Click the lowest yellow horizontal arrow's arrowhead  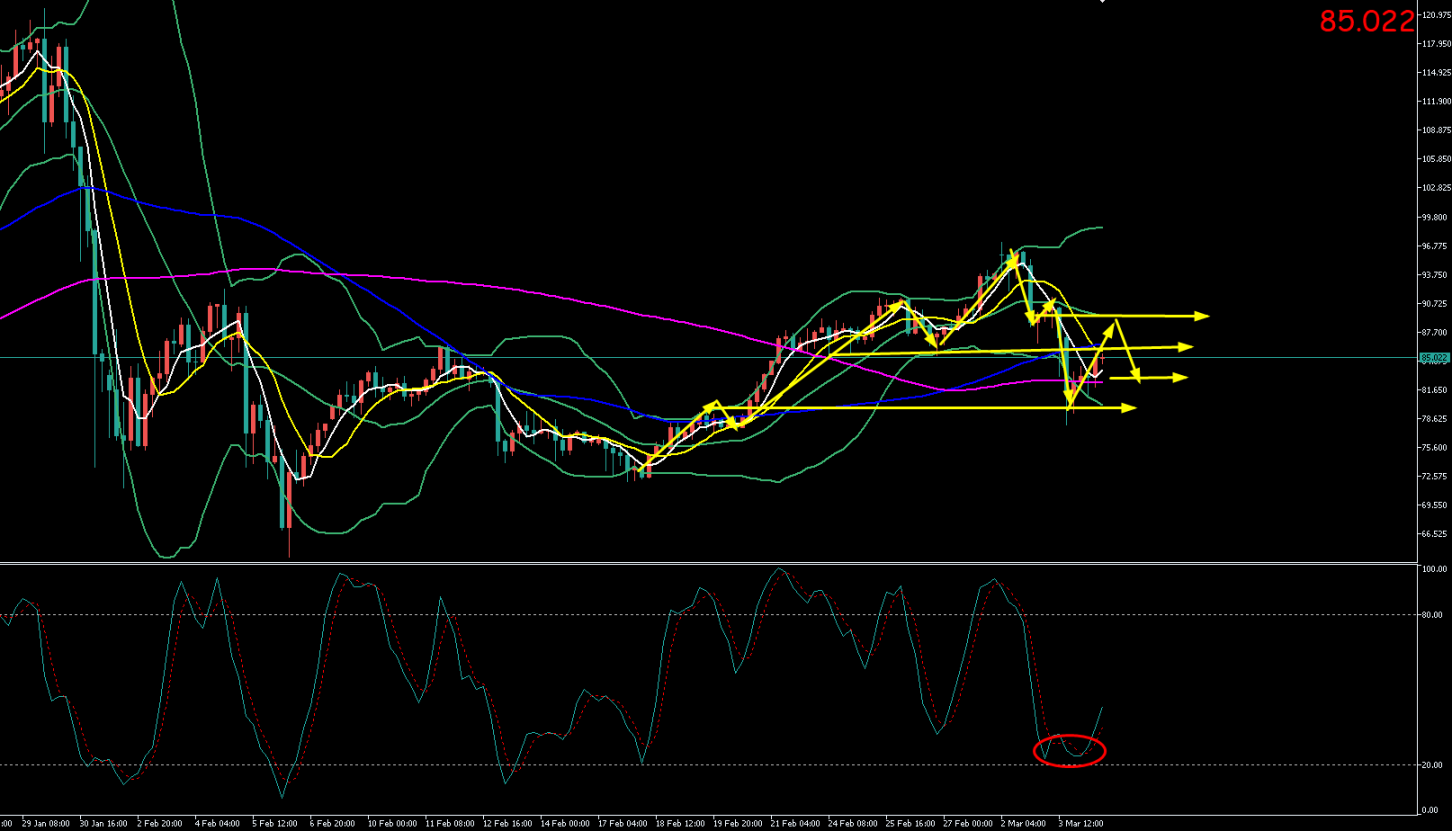click(1129, 408)
